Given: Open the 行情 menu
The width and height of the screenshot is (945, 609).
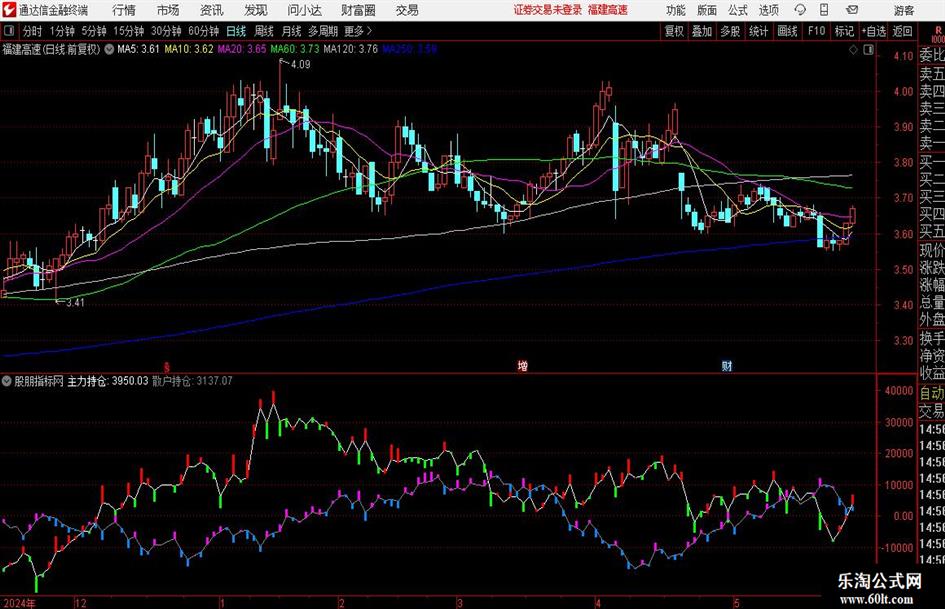Looking at the screenshot, I should coord(124,10).
